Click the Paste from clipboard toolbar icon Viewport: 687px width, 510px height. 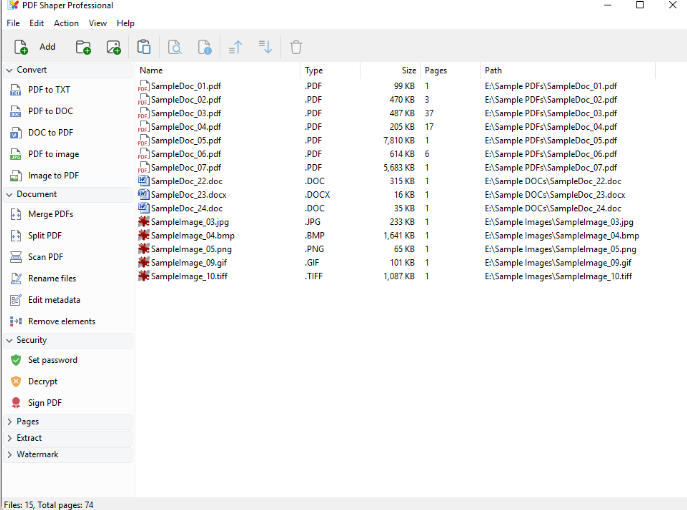(144, 47)
